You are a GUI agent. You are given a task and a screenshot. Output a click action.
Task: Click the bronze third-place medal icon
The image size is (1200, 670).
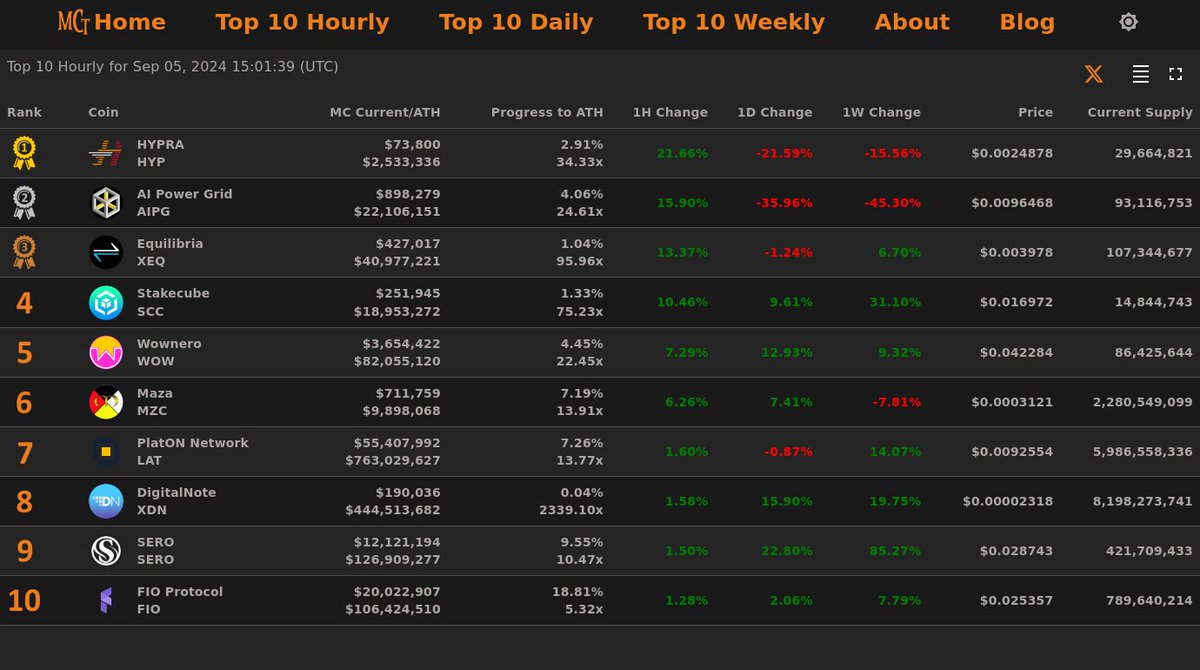click(24, 252)
